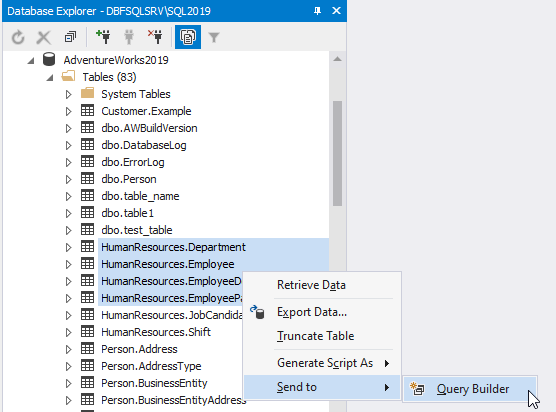
Task: Click the dbo.DatabaseLog table icon
Action: click(x=87, y=145)
